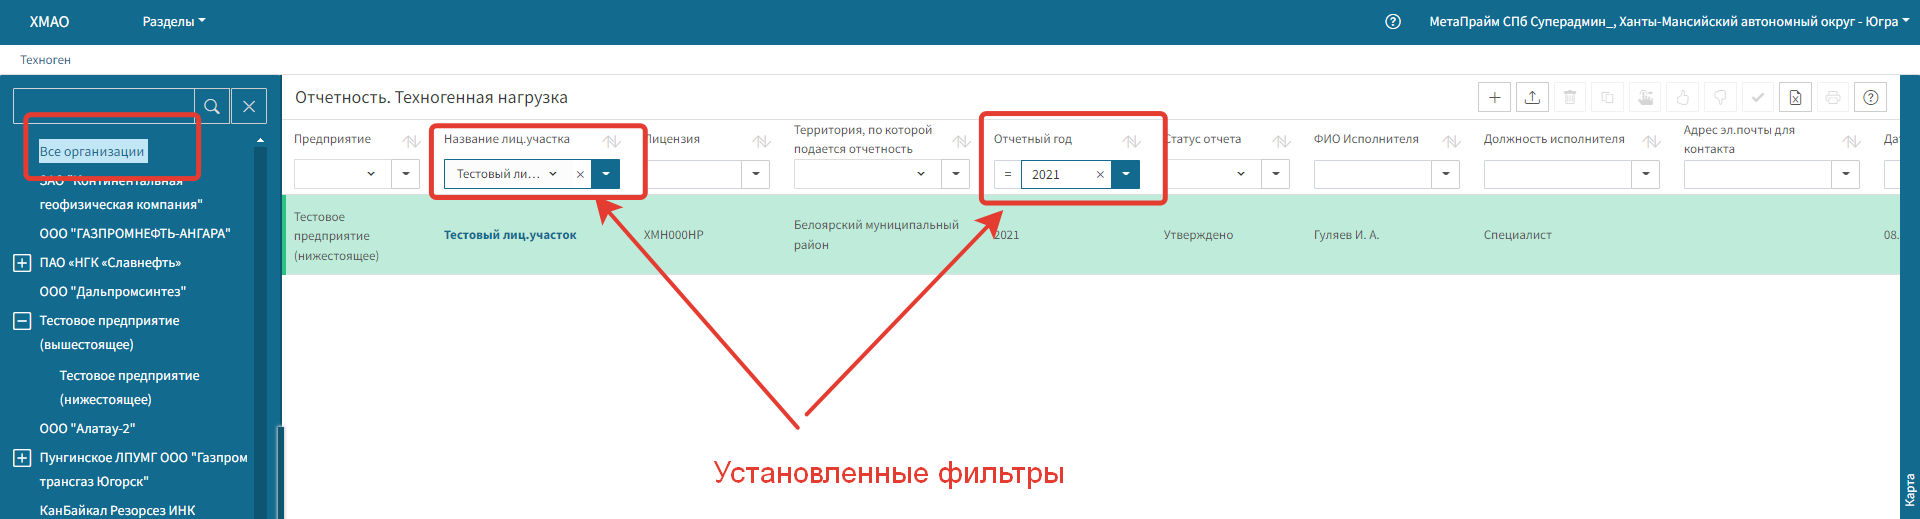The height and width of the screenshot is (519, 1920).
Task: Clear the 2021 year filter value
Action: point(1100,174)
